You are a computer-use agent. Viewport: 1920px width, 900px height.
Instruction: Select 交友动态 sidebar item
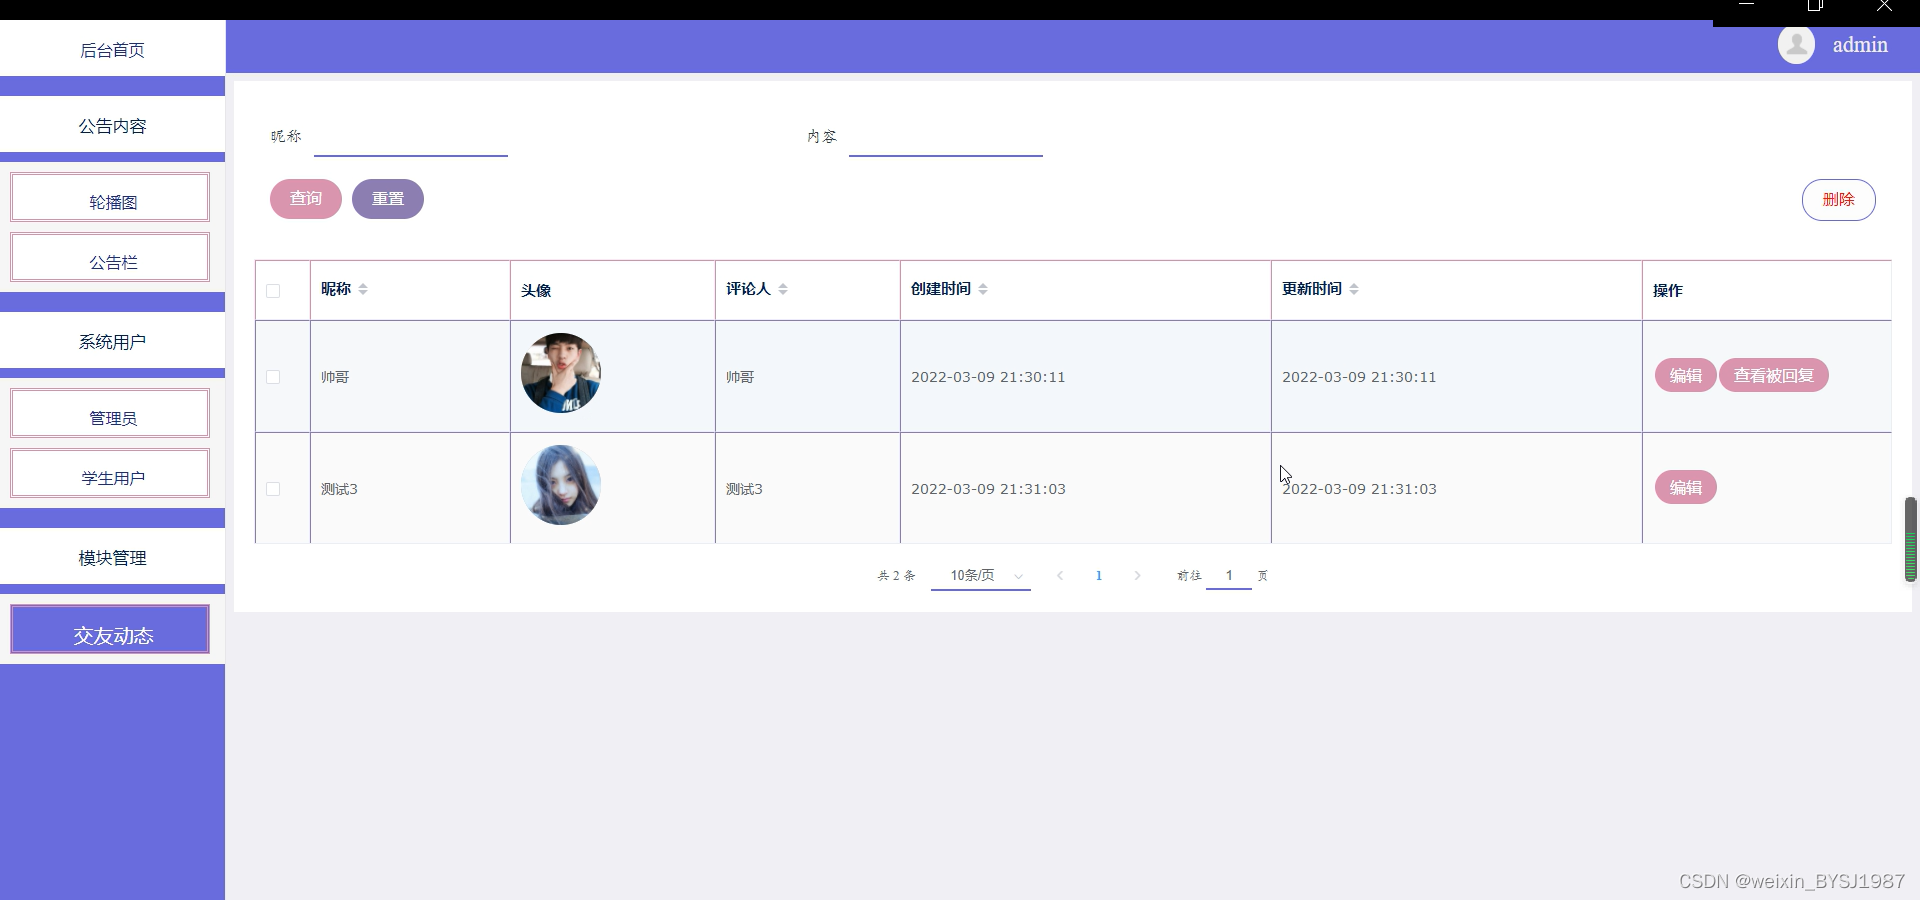(110, 630)
